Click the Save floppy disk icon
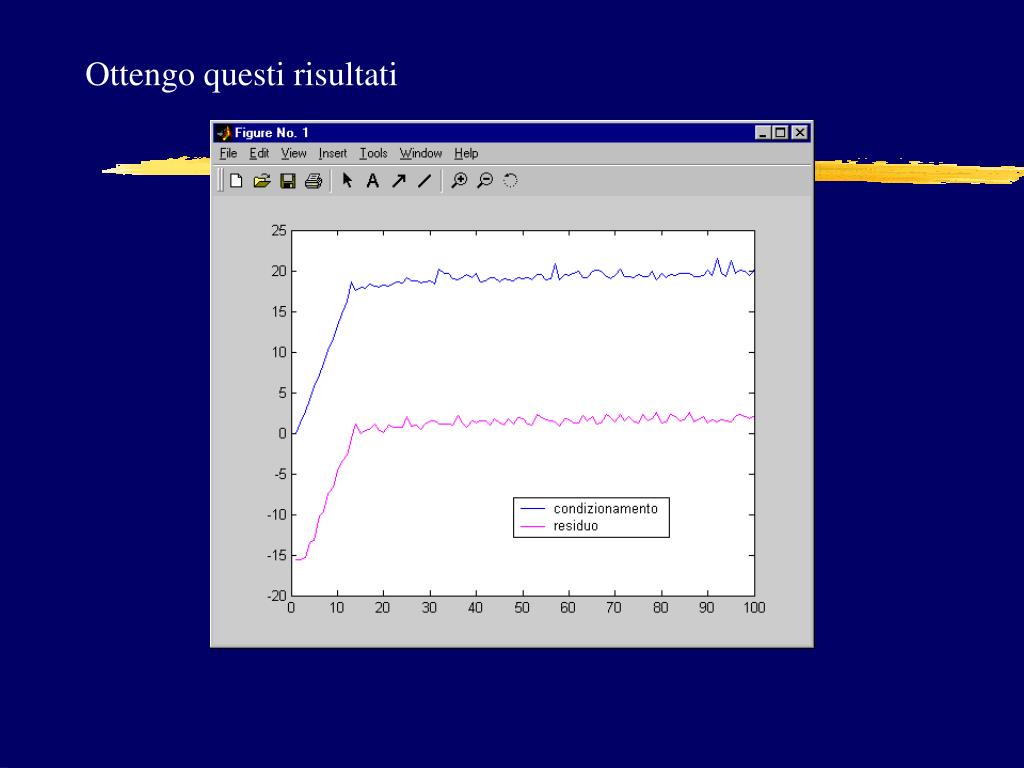Image resolution: width=1024 pixels, height=768 pixels. click(288, 181)
